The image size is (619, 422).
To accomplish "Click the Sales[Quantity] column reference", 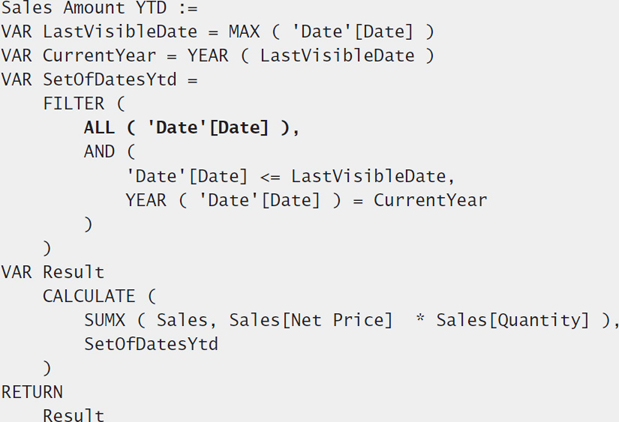I will click(512, 321).
